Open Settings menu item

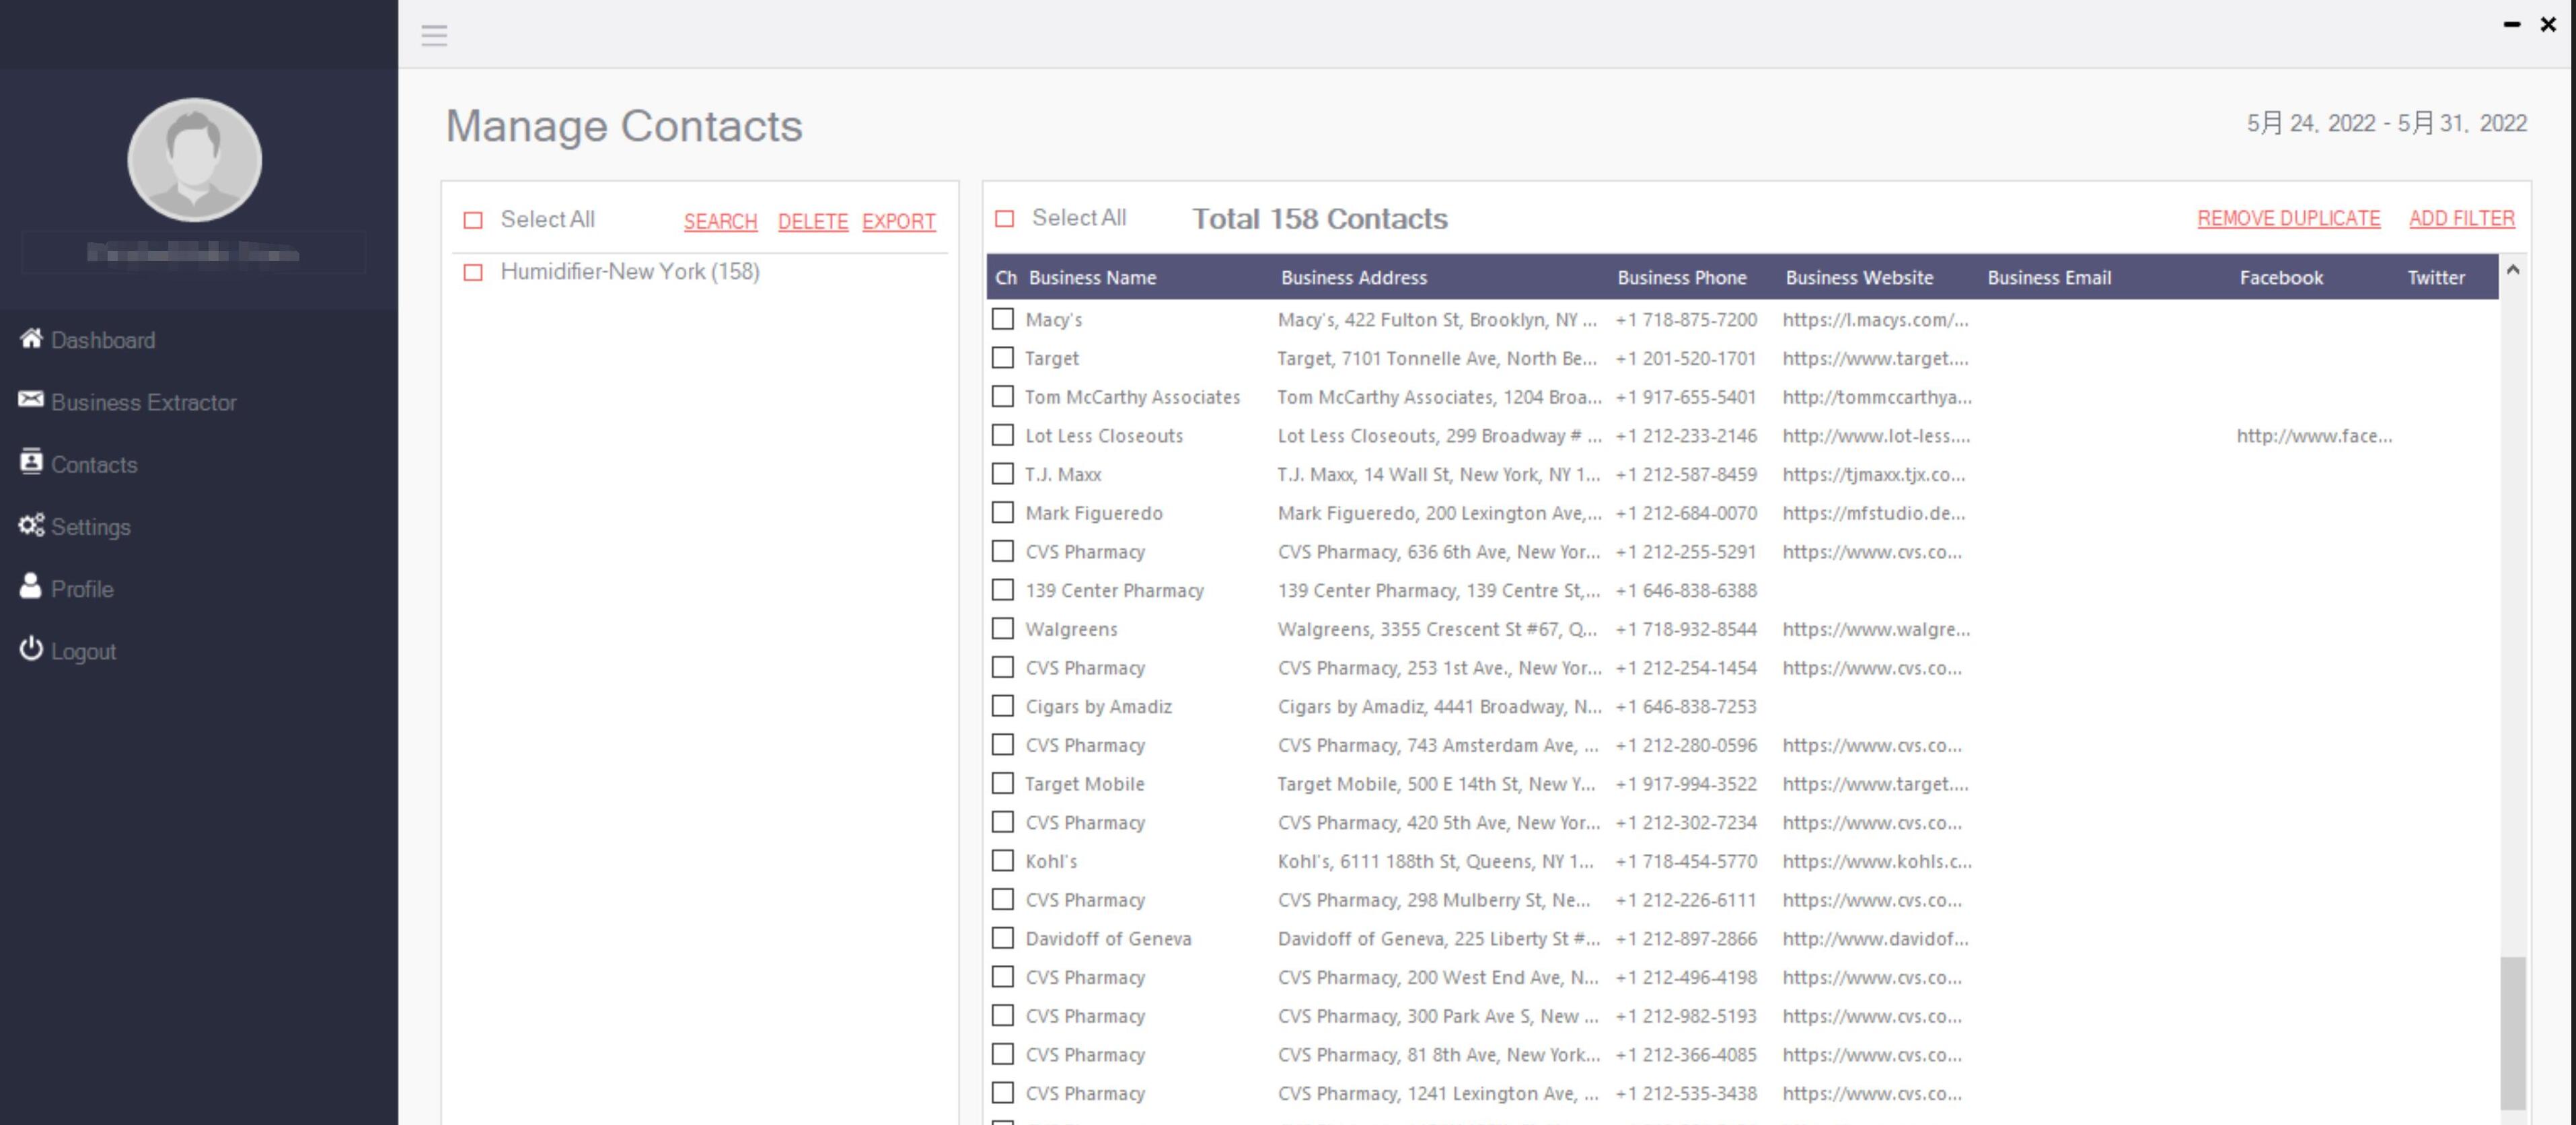91,527
